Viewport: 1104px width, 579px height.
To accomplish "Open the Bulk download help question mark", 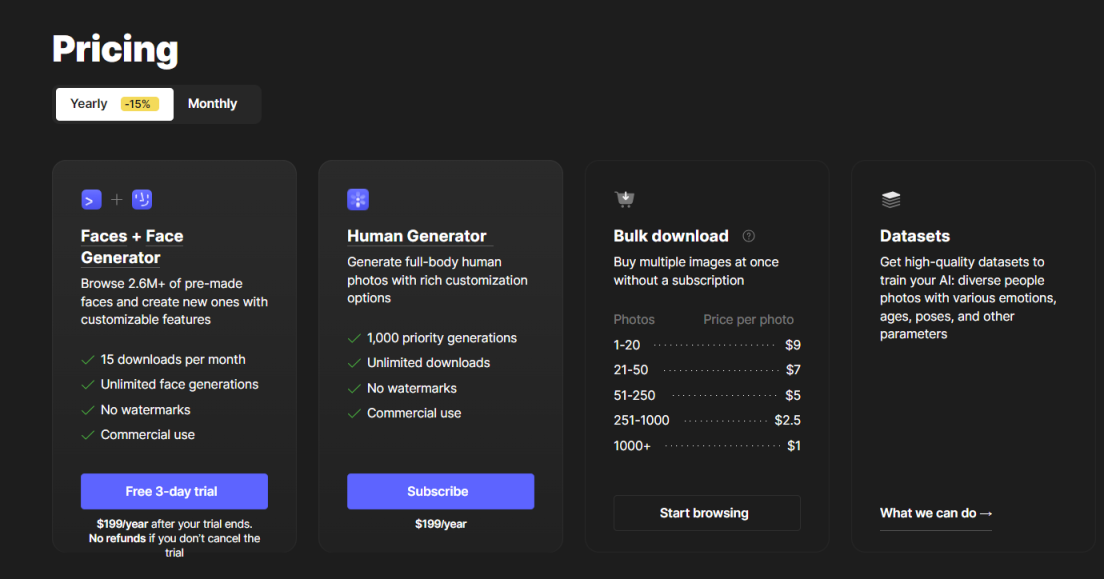I will [749, 236].
